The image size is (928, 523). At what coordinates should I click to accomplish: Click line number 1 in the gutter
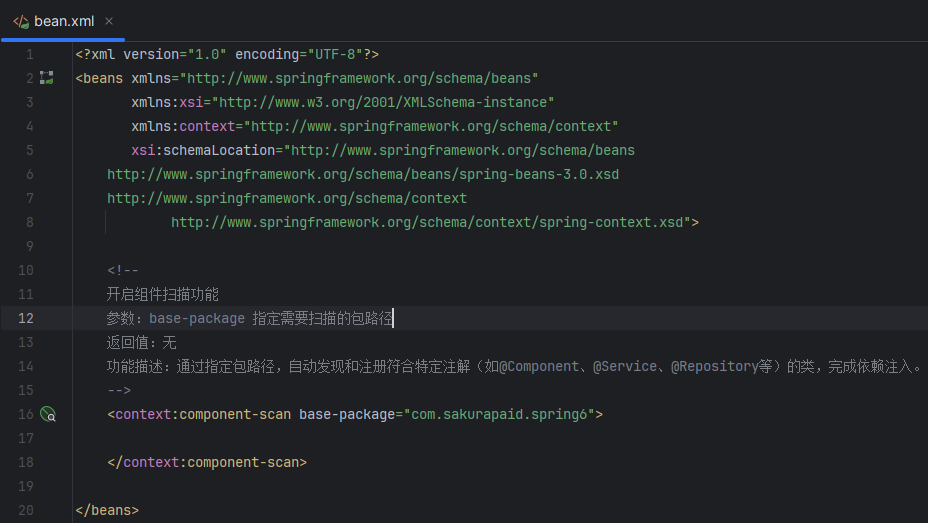pos(30,54)
